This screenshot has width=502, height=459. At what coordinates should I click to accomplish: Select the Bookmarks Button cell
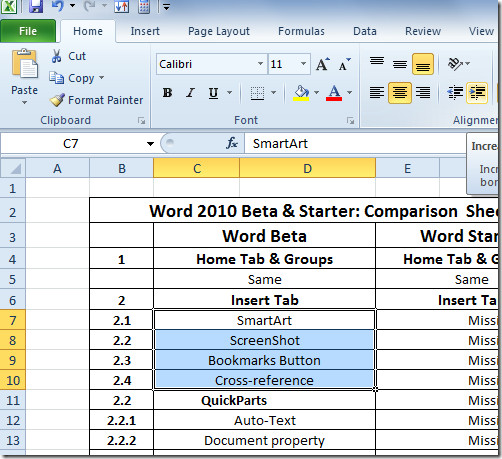[264, 360]
